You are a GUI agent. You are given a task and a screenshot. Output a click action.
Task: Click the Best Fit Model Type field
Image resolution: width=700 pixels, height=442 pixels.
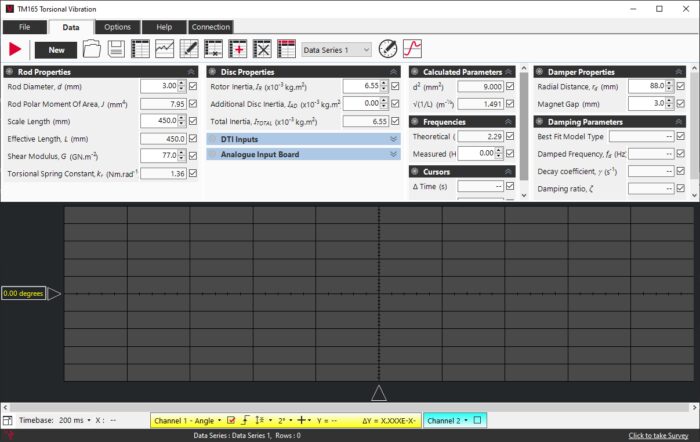point(642,137)
